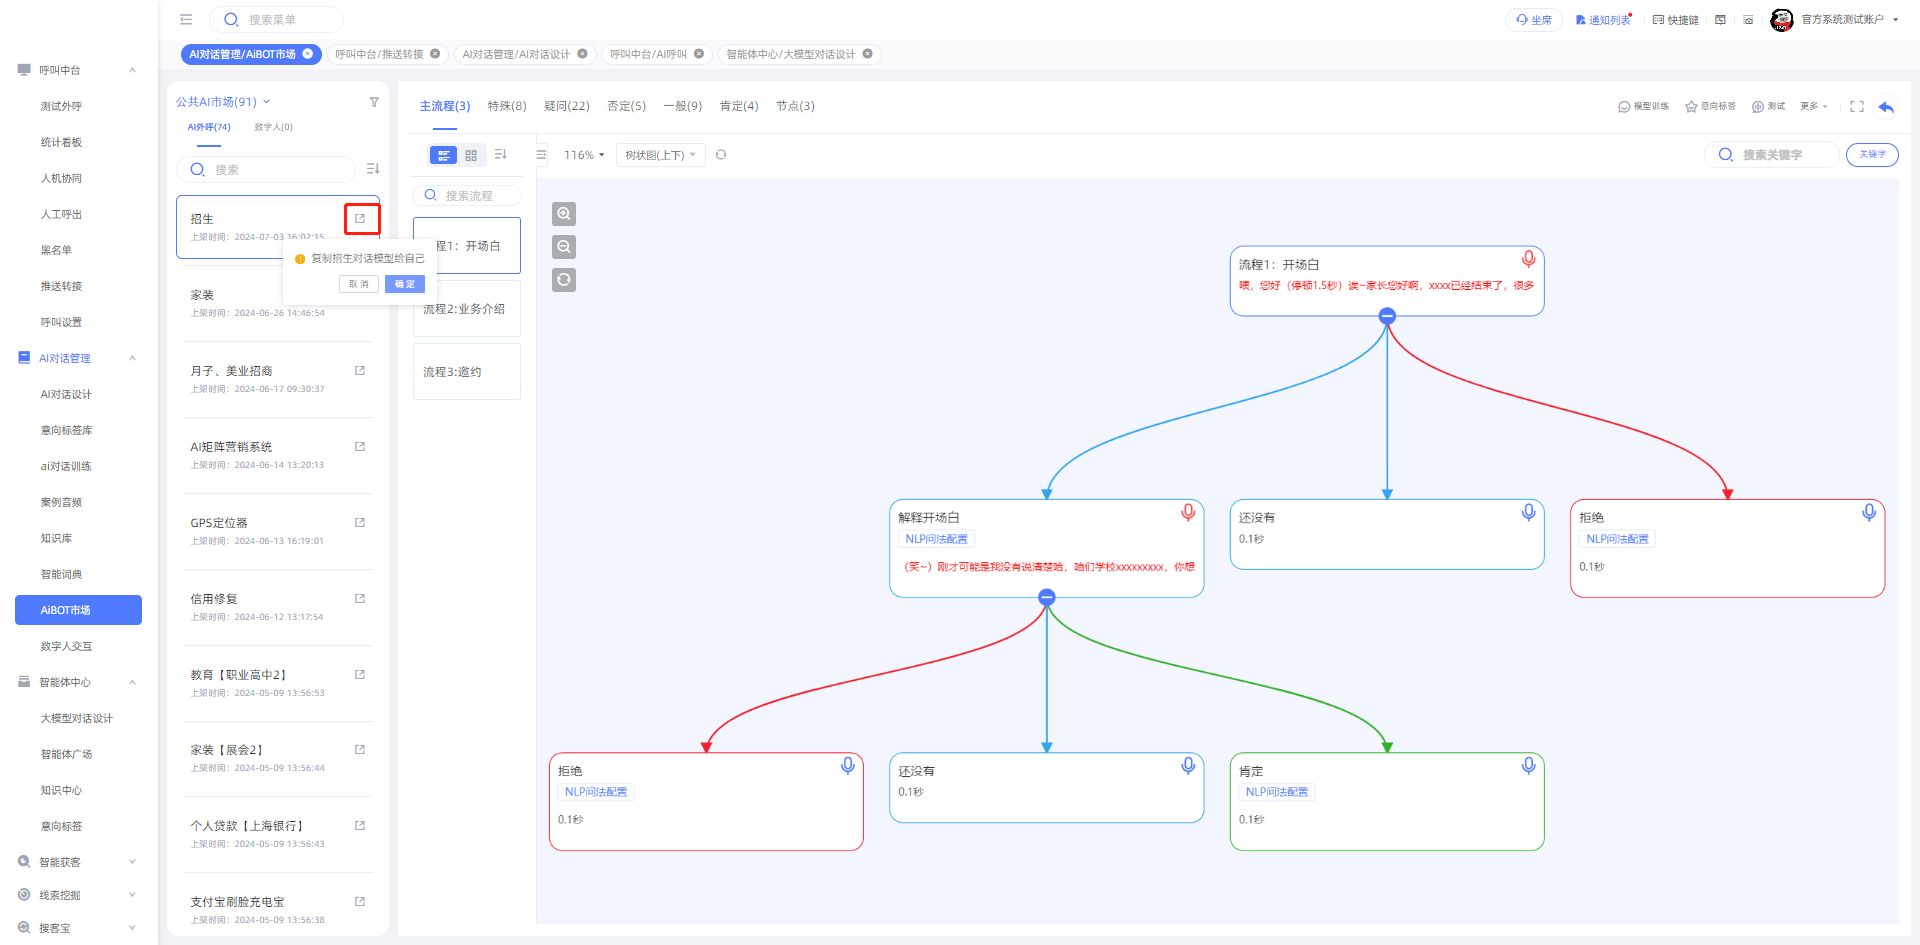Image resolution: width=1920 pixels, height=945 pixels.
Task: Click the blue back arrow button
Action: [x=1886, y=106]
